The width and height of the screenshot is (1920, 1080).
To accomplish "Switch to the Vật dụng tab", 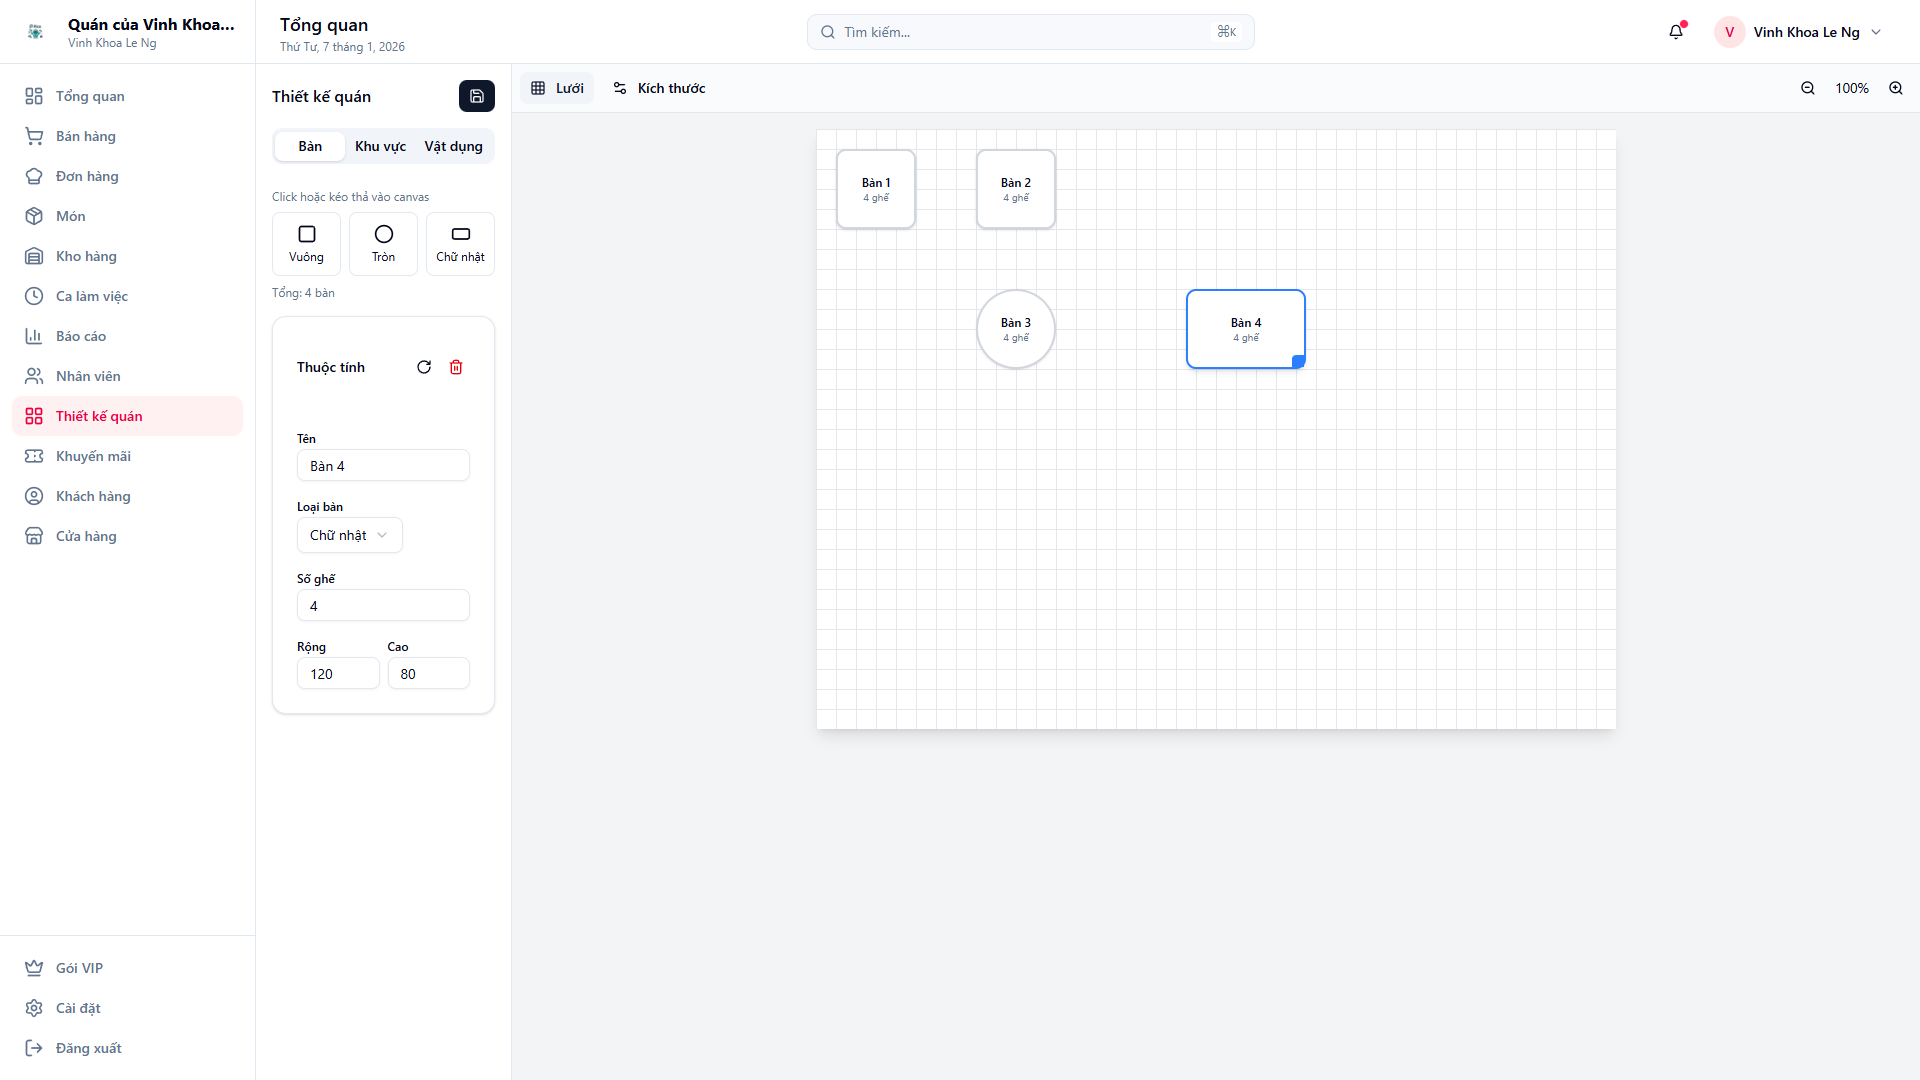I will tap(453, 146).
